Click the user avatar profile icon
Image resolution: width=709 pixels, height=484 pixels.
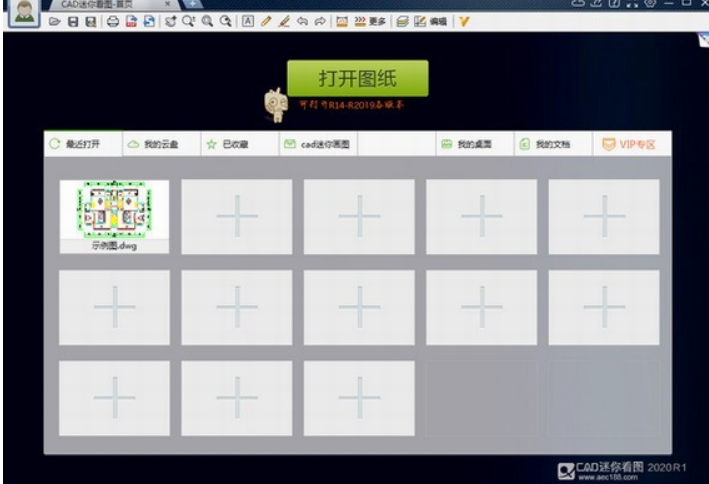(21, 14)
